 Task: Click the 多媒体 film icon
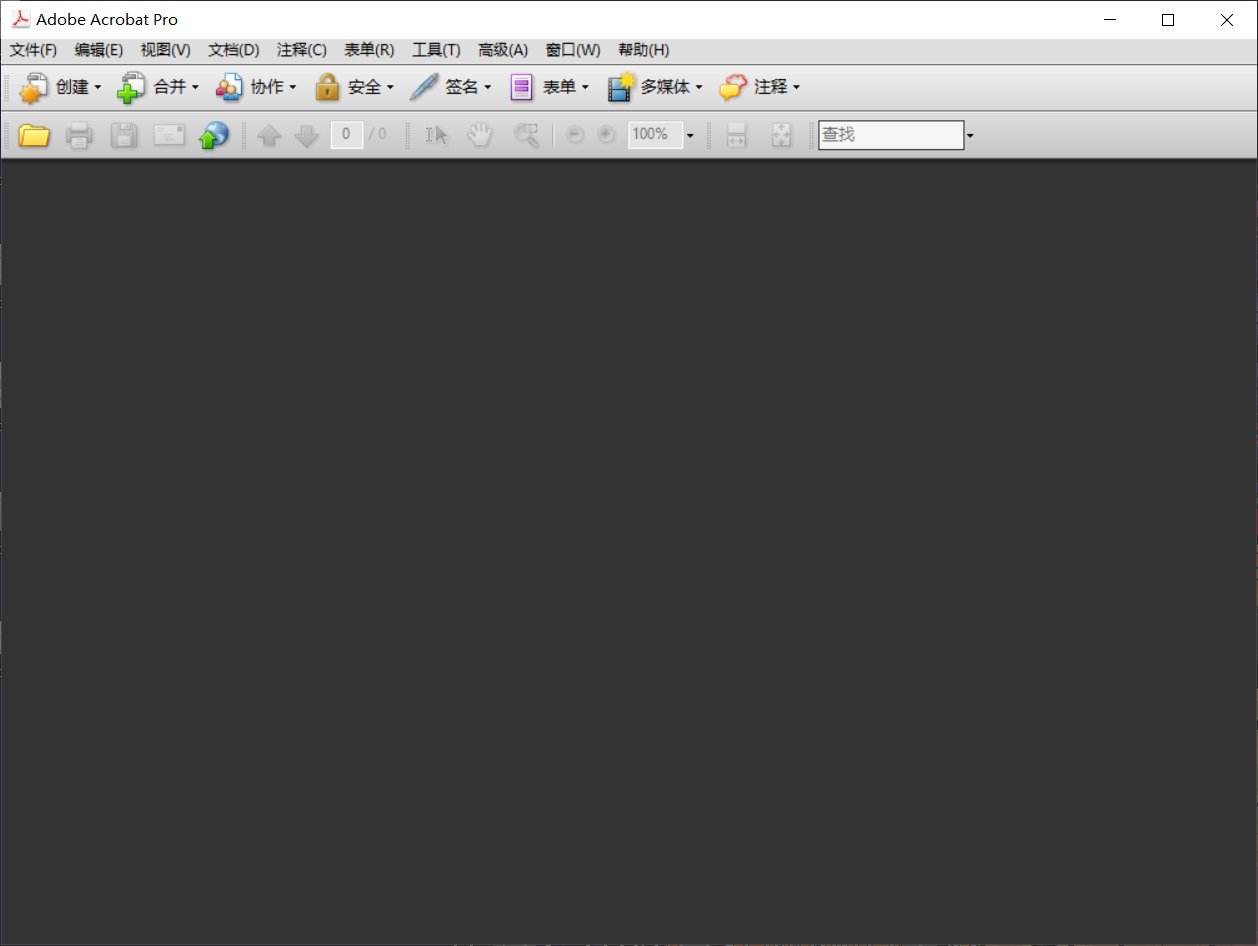pyautogui.click(x=621, y=88)
